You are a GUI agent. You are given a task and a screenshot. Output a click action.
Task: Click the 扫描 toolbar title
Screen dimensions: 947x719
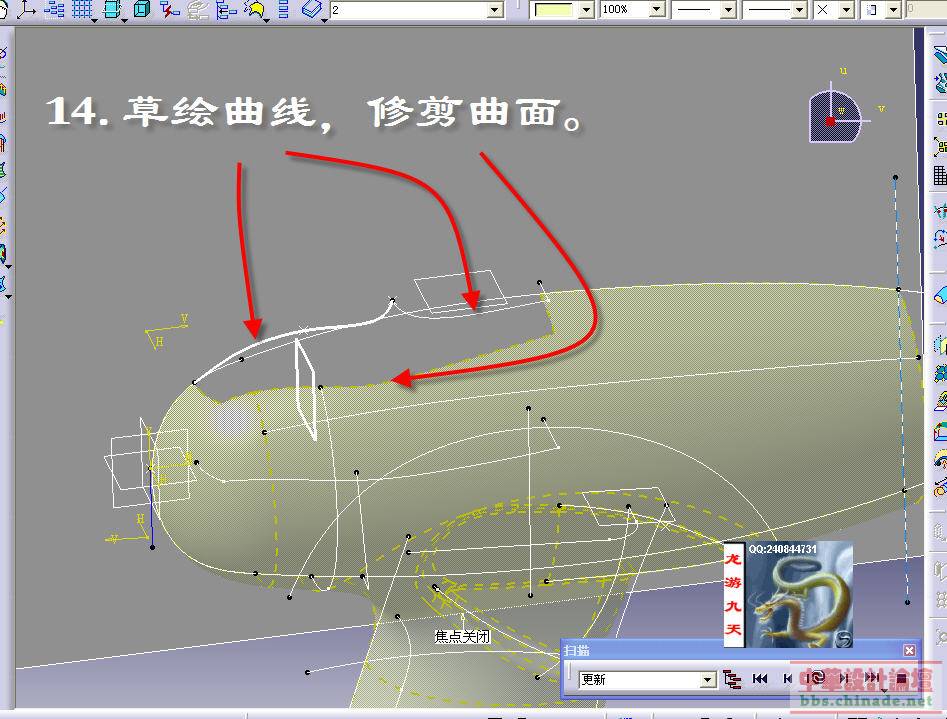click(x=577, y=650)
